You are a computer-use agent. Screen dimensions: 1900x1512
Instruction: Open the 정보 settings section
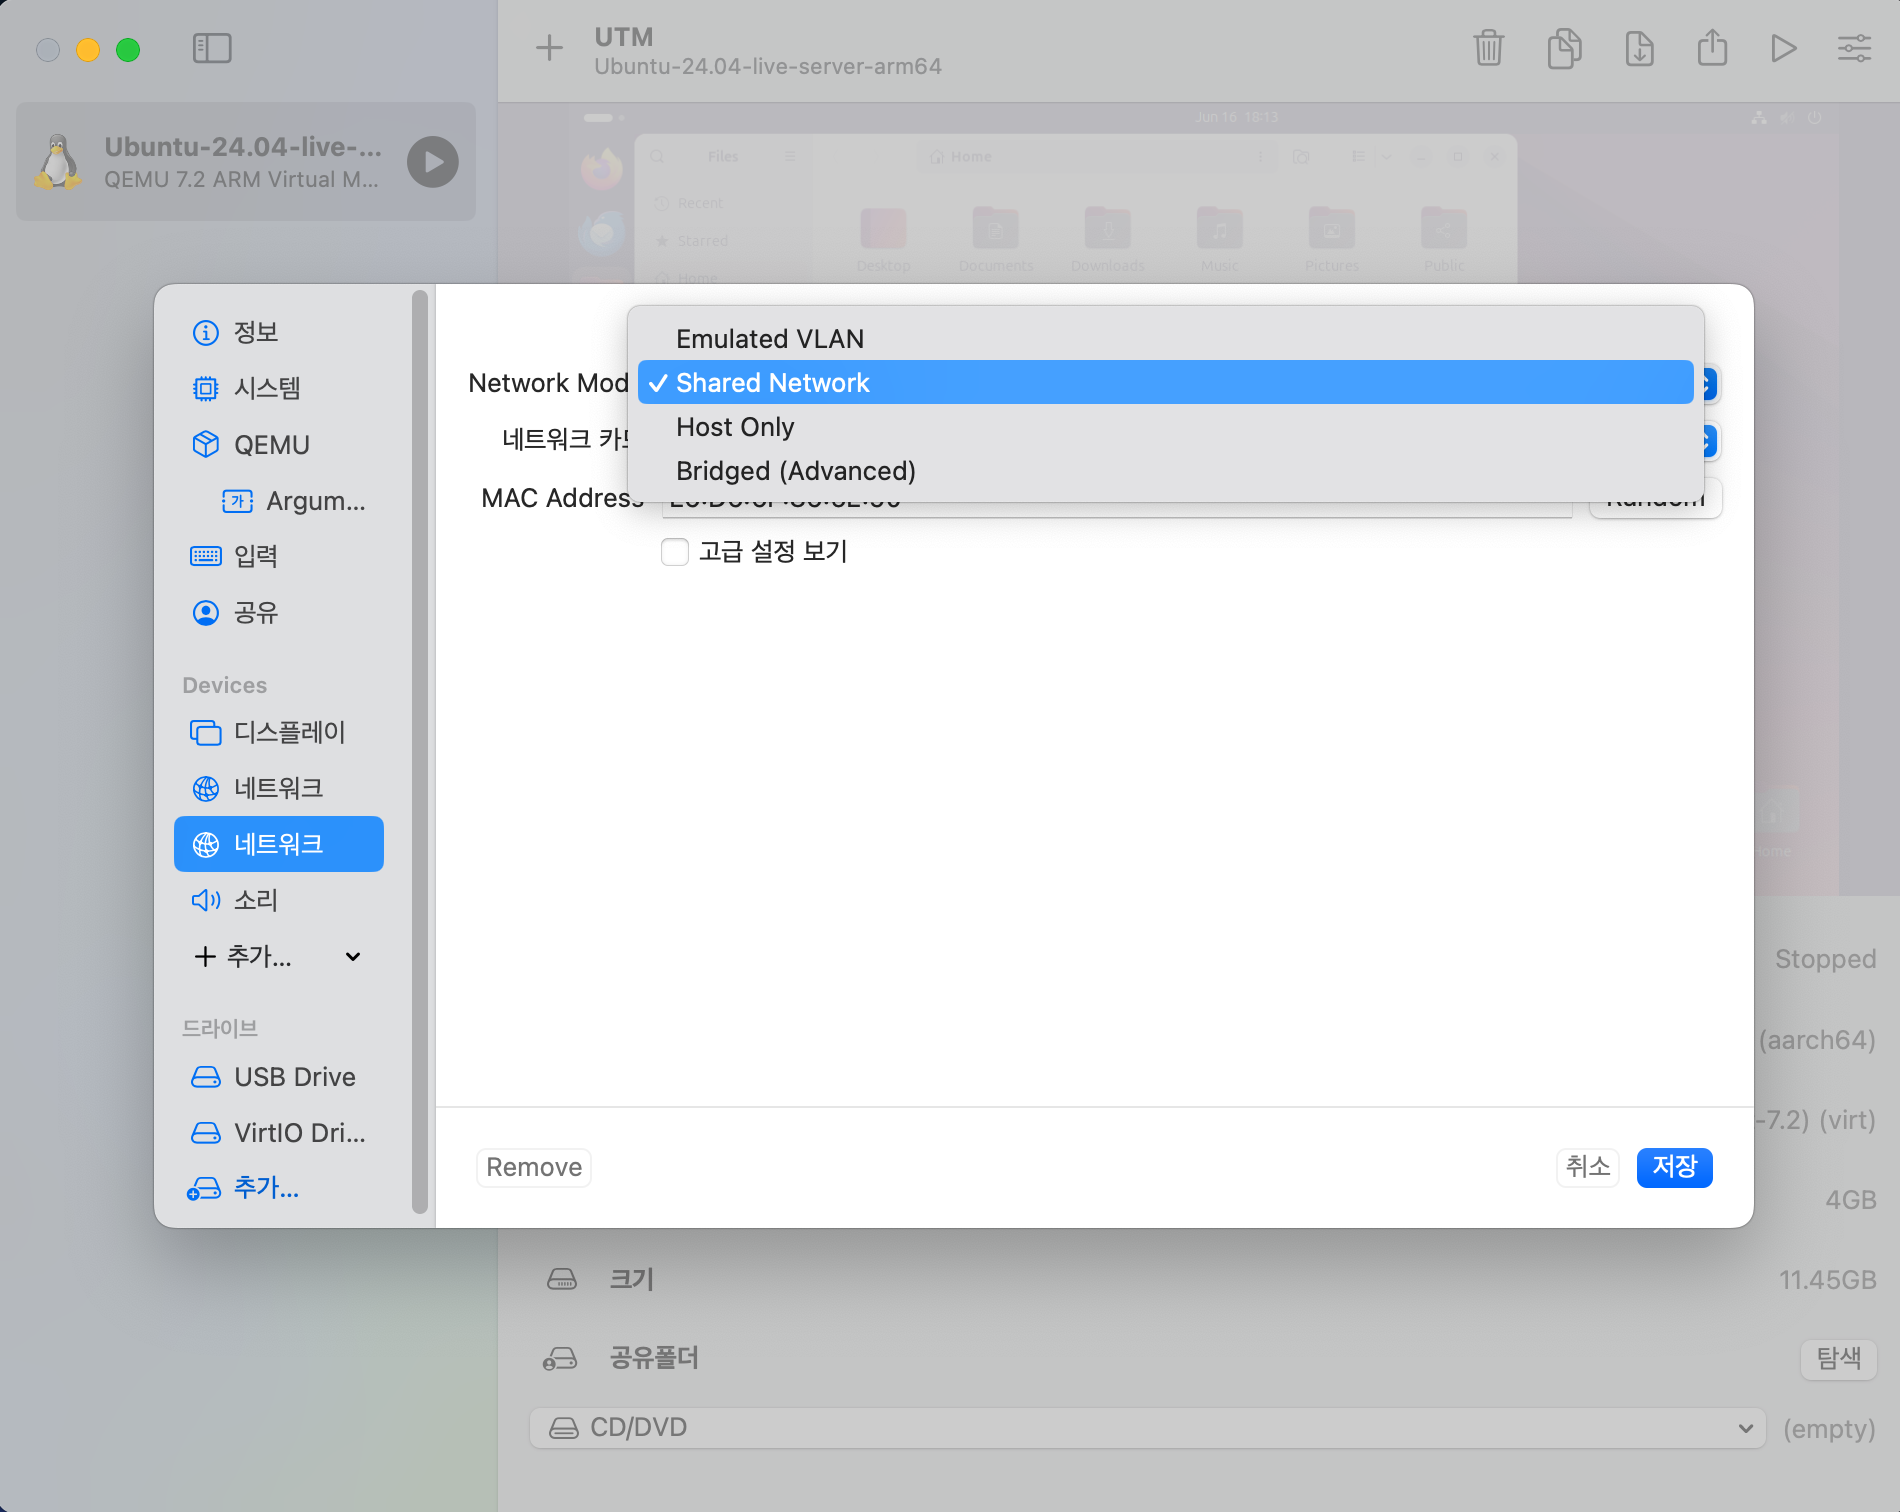point(279,332)
